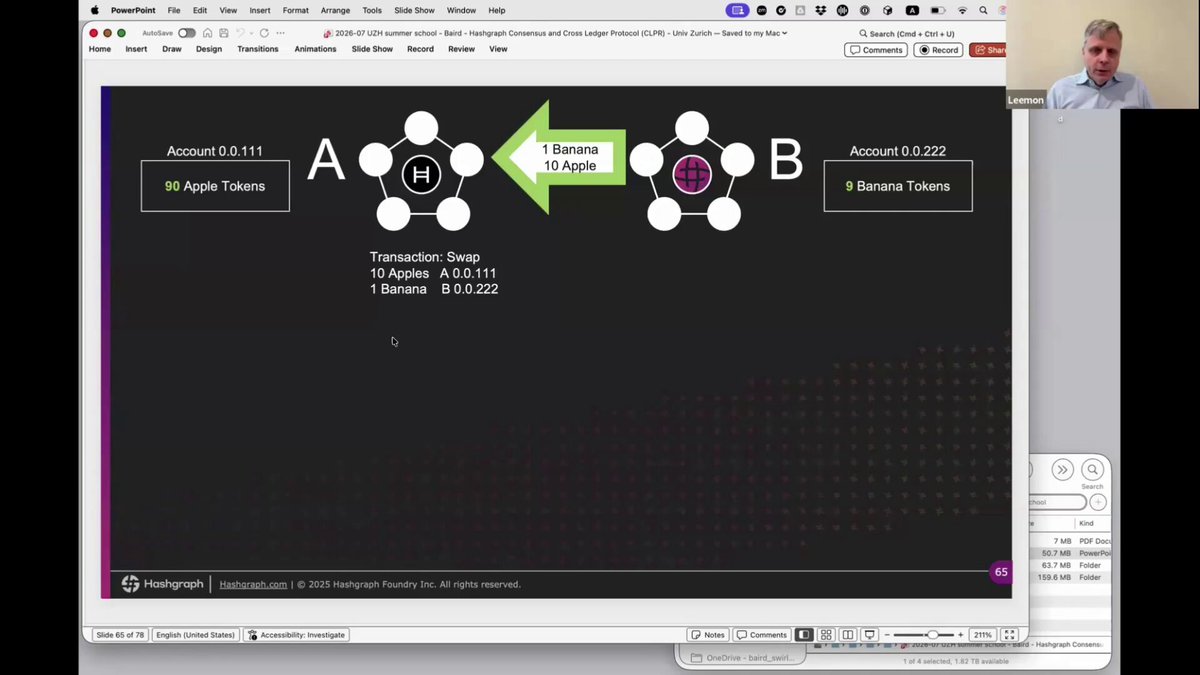The height and width of the screenshot is (675, 1200).
Task: Click the Fit slide to window icon
Action: [1010, 635]
